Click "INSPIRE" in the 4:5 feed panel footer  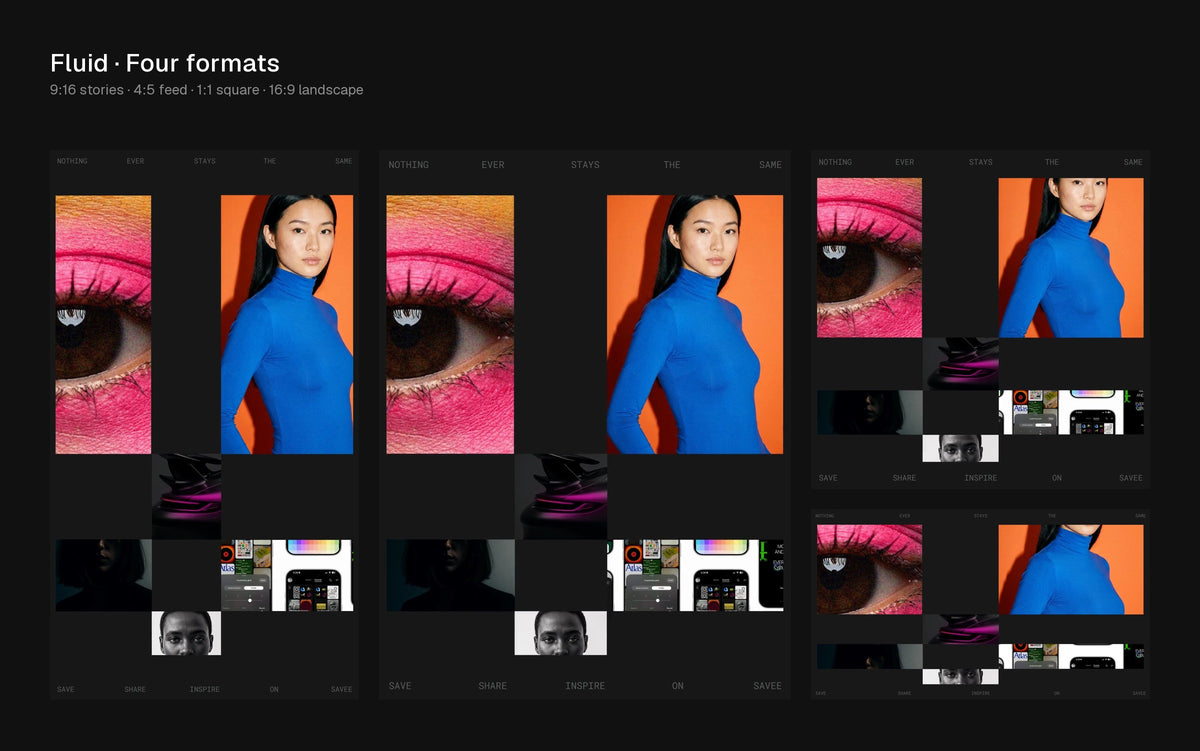(x=585, y=686)
